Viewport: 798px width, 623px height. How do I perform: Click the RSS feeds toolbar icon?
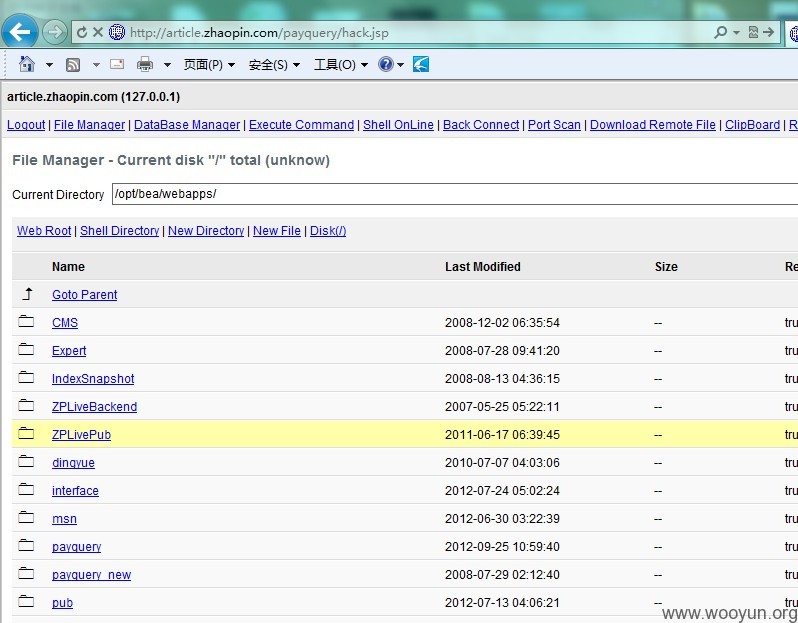pyautogui.click(x=73, y=65)
